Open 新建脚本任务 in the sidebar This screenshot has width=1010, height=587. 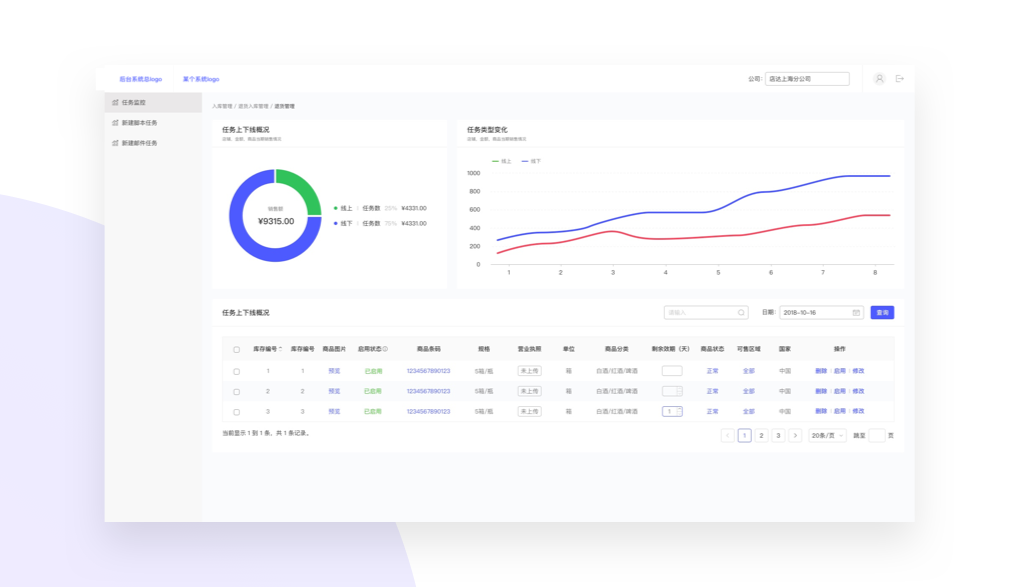click(x=153, y=122)
